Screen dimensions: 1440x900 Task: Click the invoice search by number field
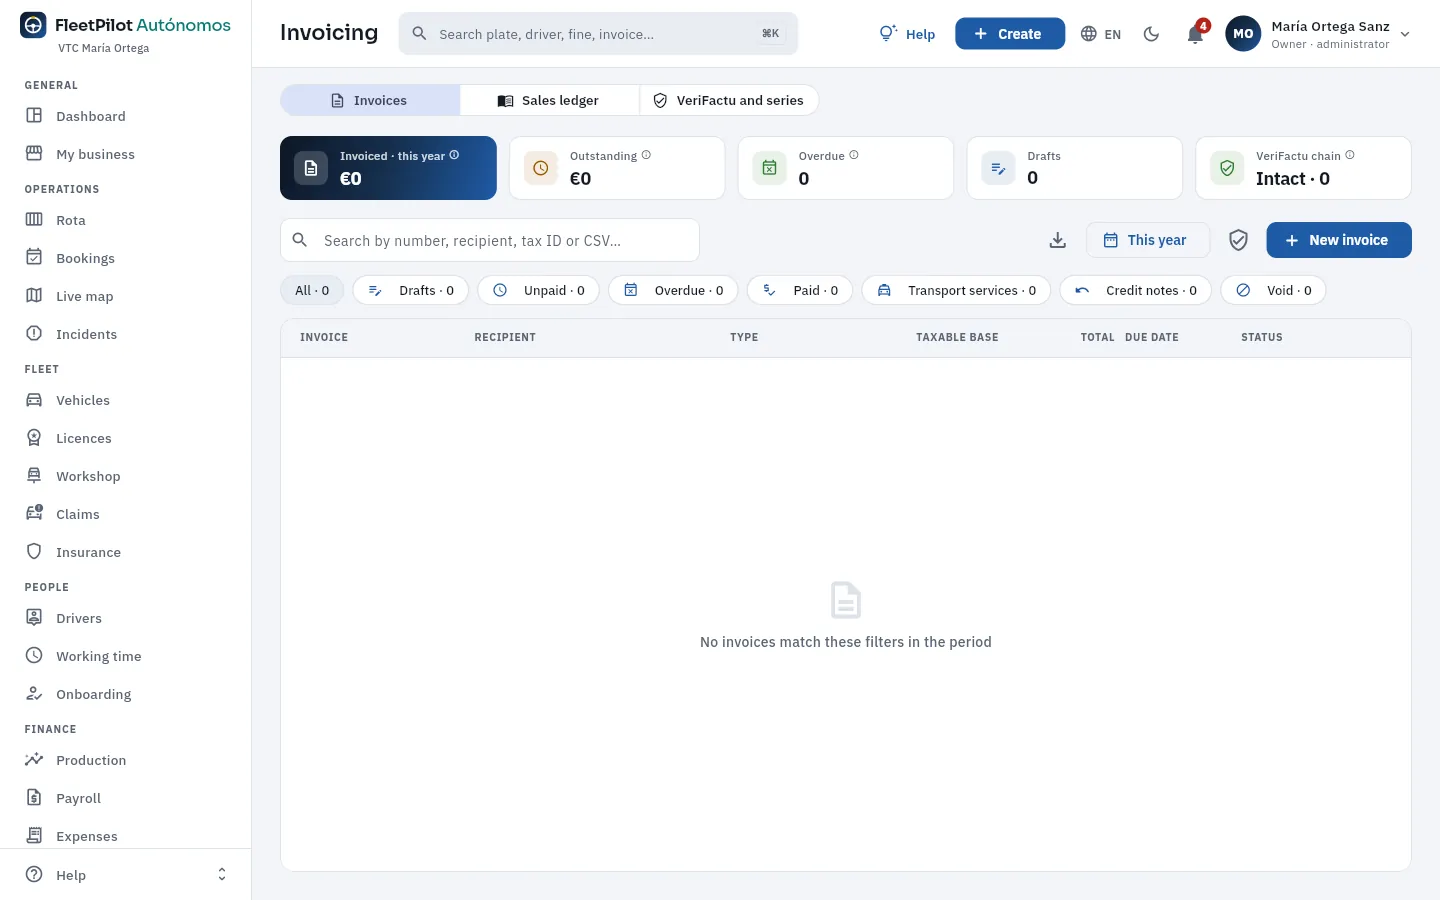490,240
